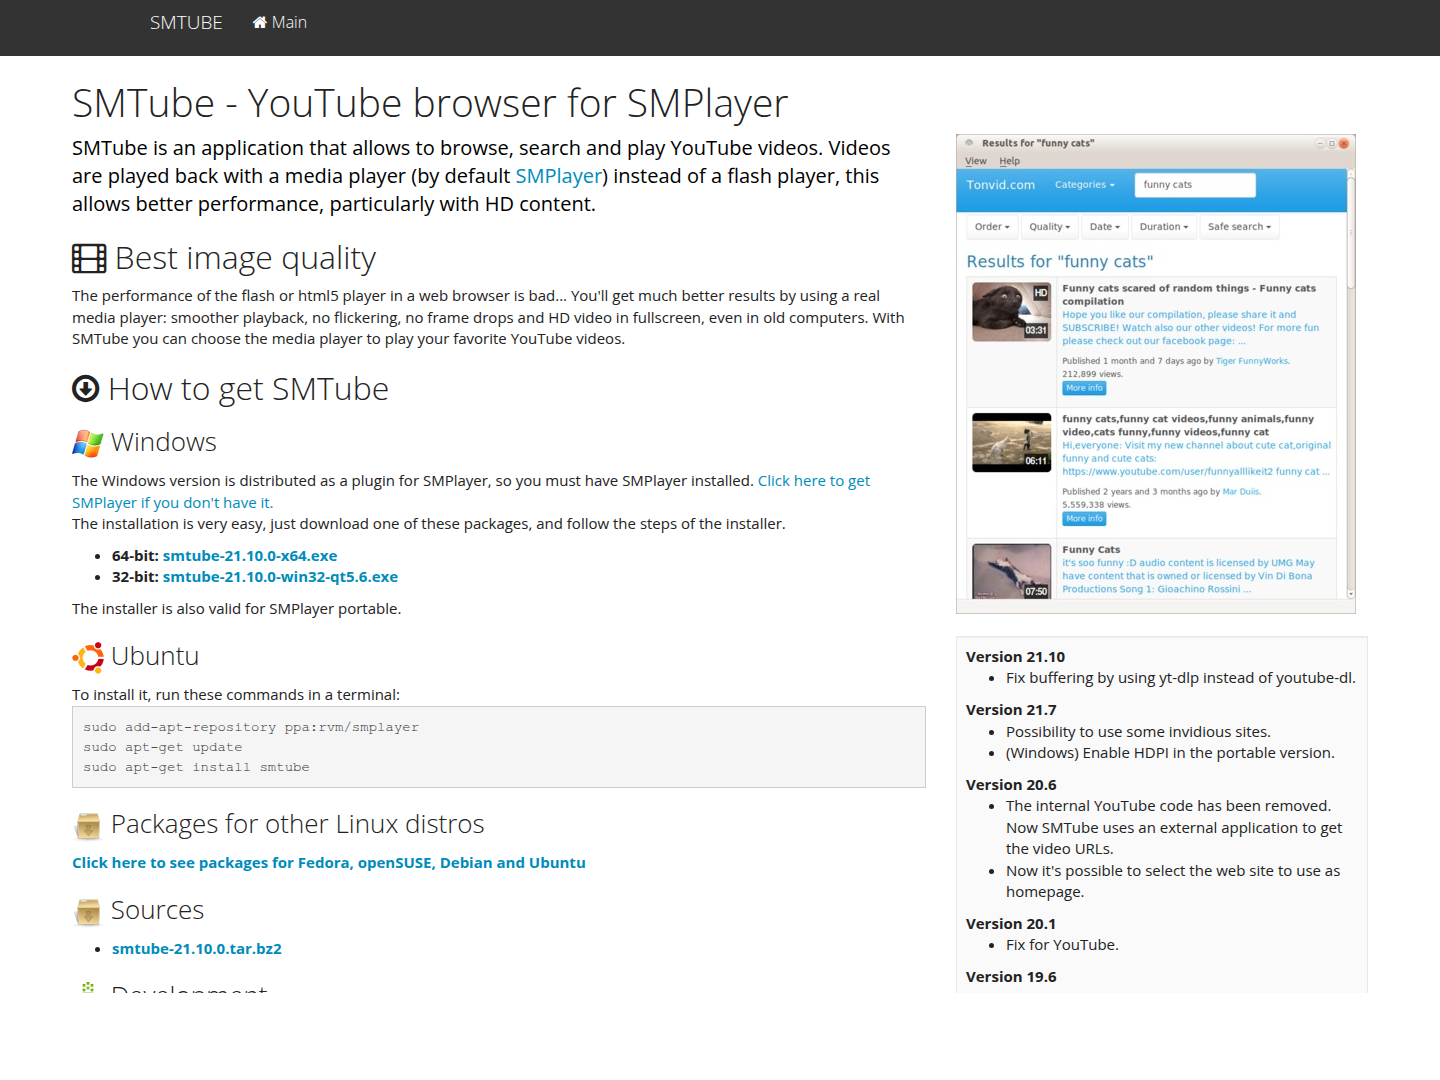The width and height of the screenshot is (1440, 1080).
Task: Click the 'Version 20.6' changelog heading
Action: click(1011, 785)
